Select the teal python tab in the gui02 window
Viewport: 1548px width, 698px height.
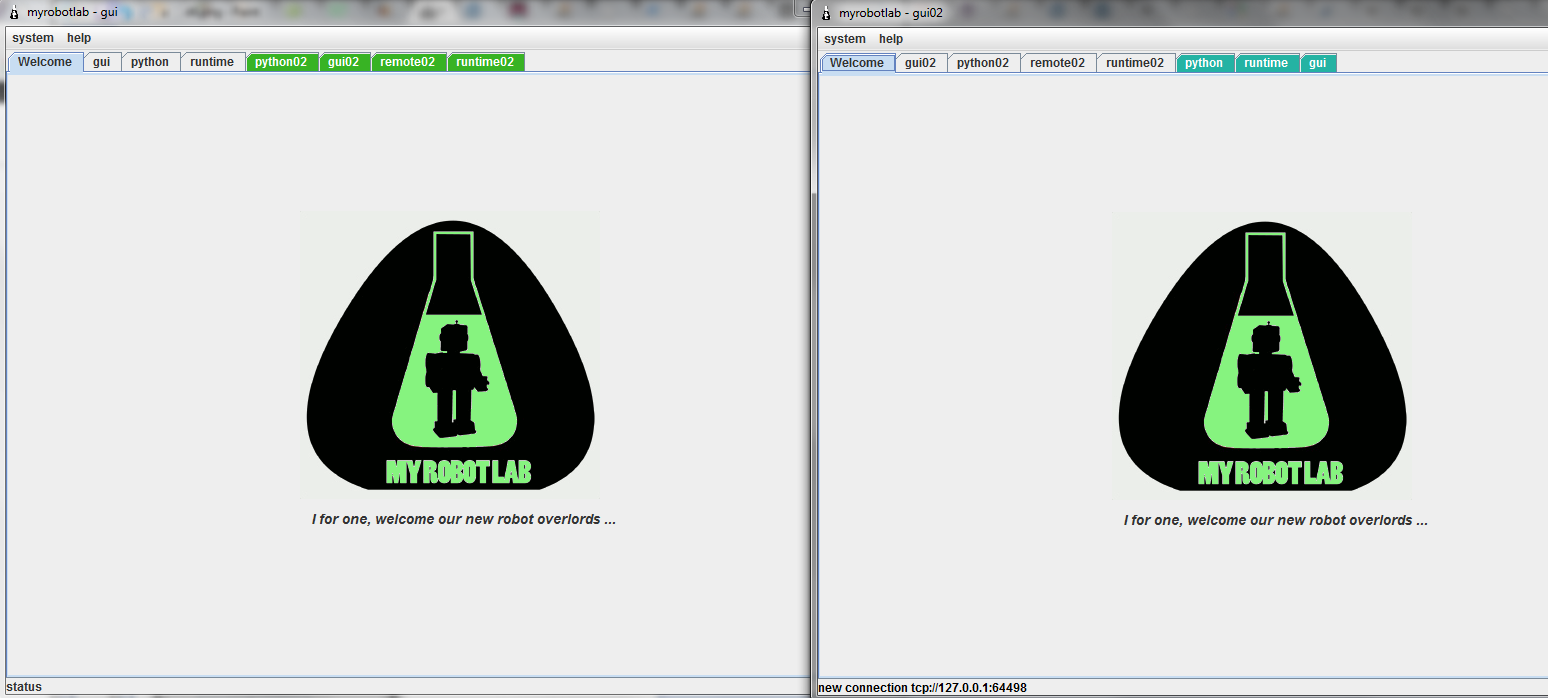(x=1204, y=63)
